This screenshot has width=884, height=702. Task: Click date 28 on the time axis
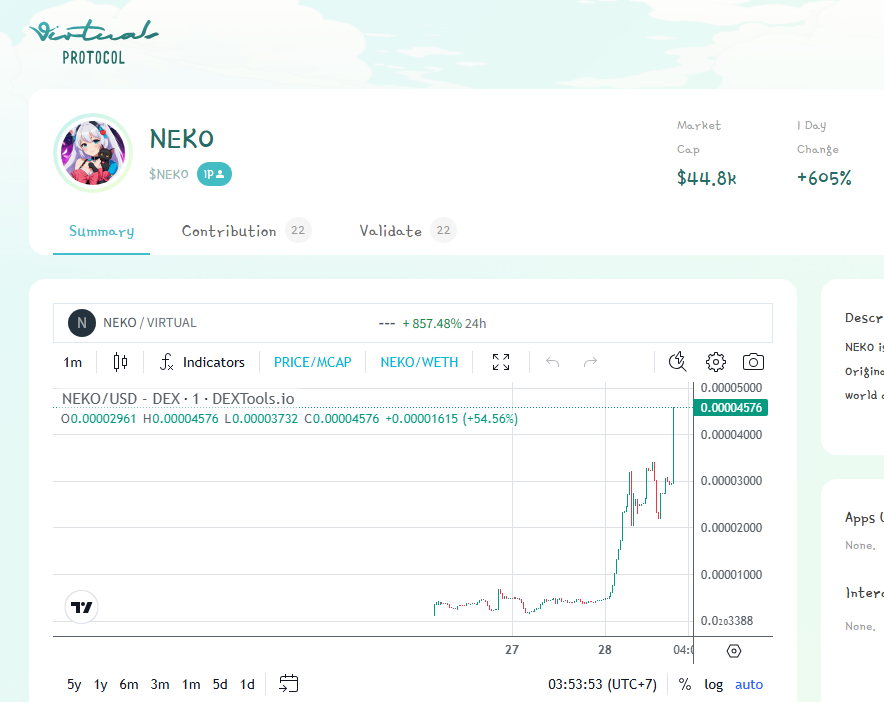[605, 650]
